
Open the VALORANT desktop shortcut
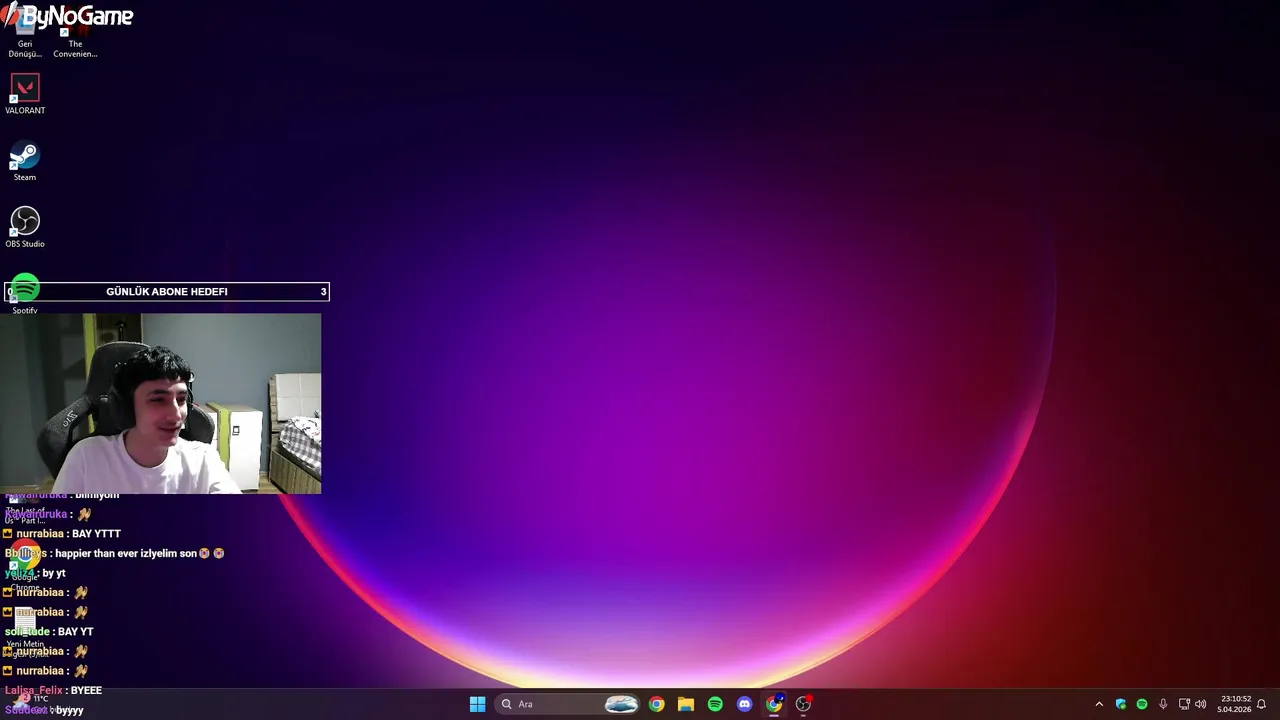tap(25, 95)
